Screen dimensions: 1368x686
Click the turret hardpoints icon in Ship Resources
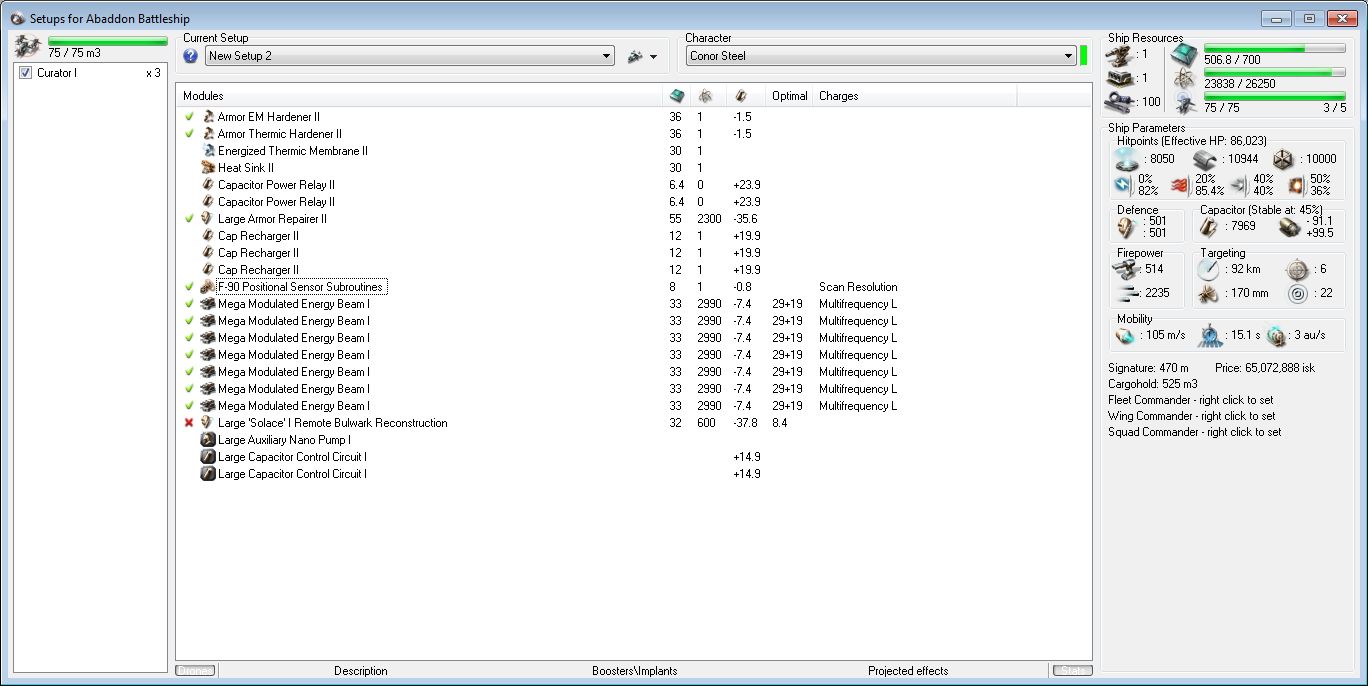click(1120, 54)
